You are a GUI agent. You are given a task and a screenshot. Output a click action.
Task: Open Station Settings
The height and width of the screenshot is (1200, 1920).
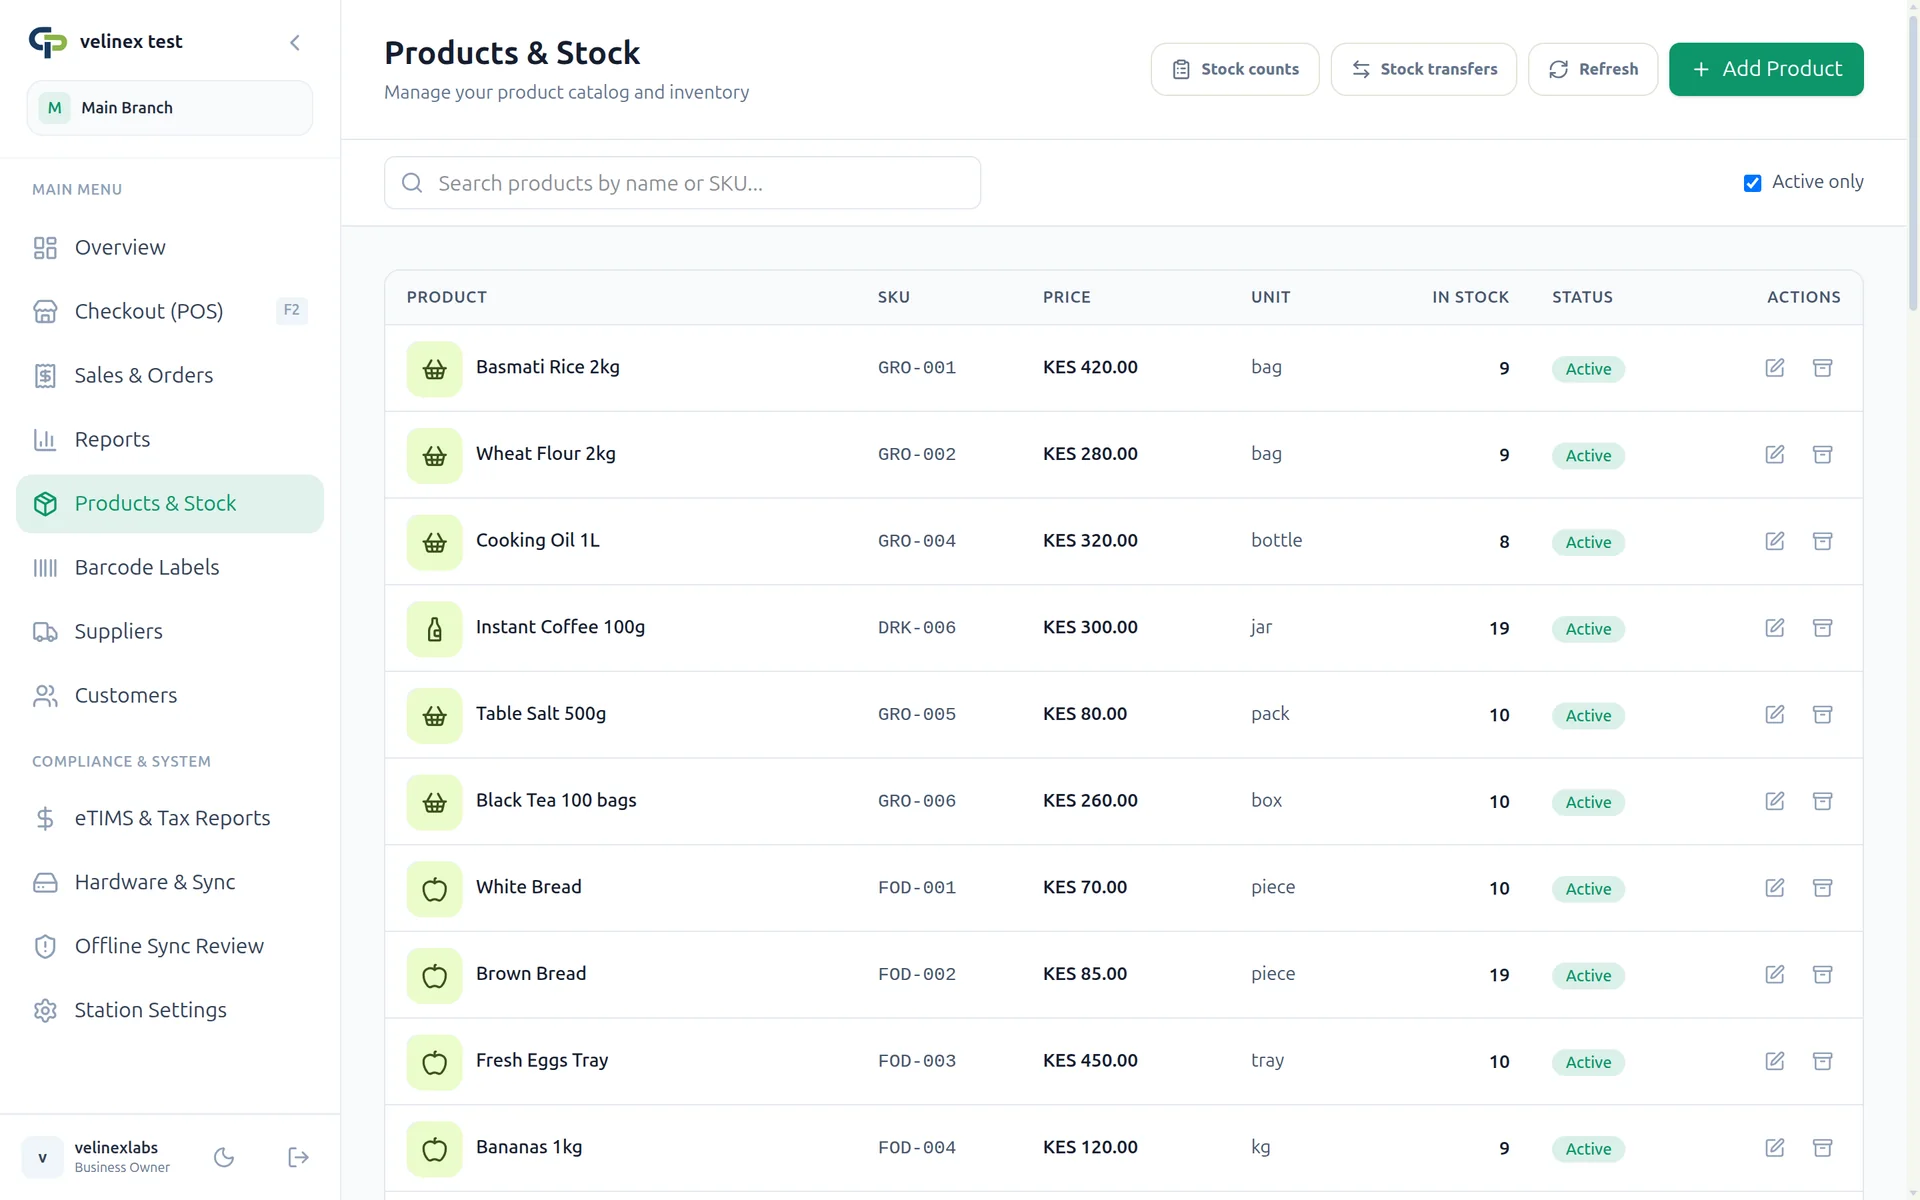pos(170,1010)
